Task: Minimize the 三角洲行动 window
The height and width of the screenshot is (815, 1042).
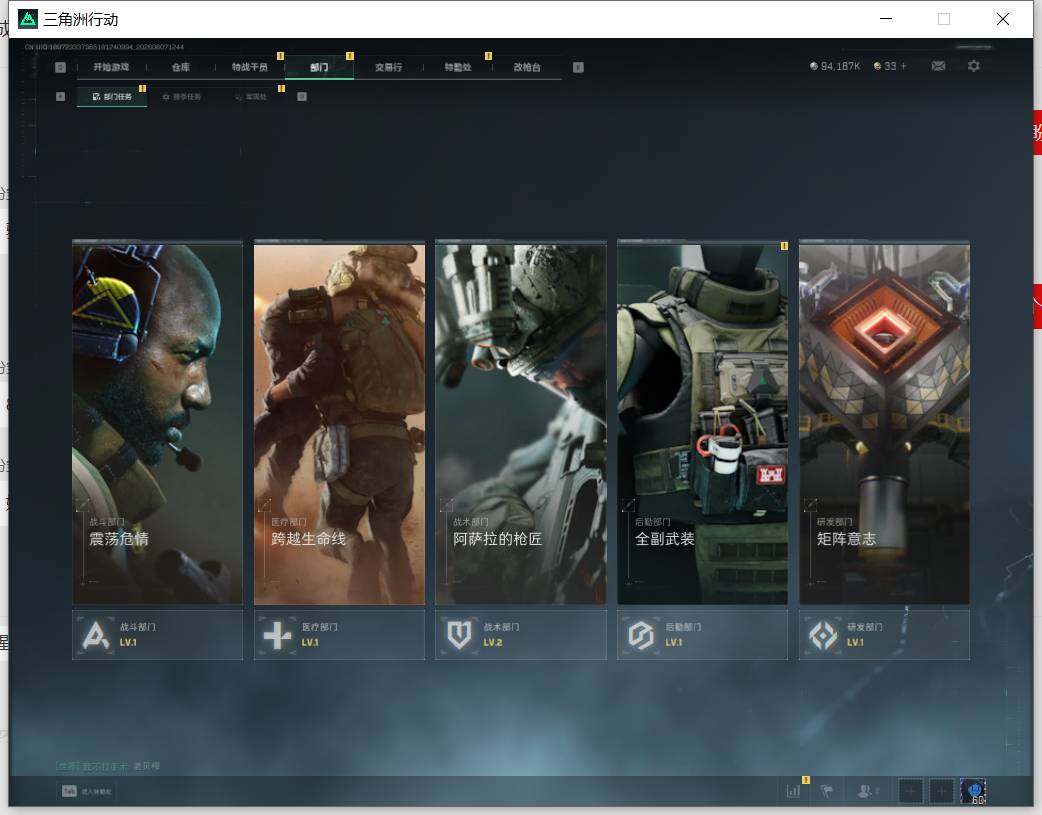Action: (x=886, y=19)
